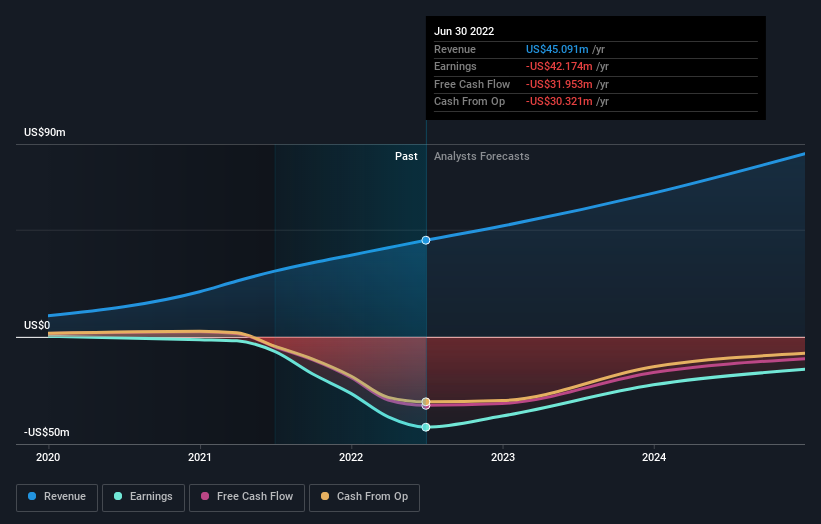
Task: Click the -US$30.321m cash from op value
Action: coord(559,102)
